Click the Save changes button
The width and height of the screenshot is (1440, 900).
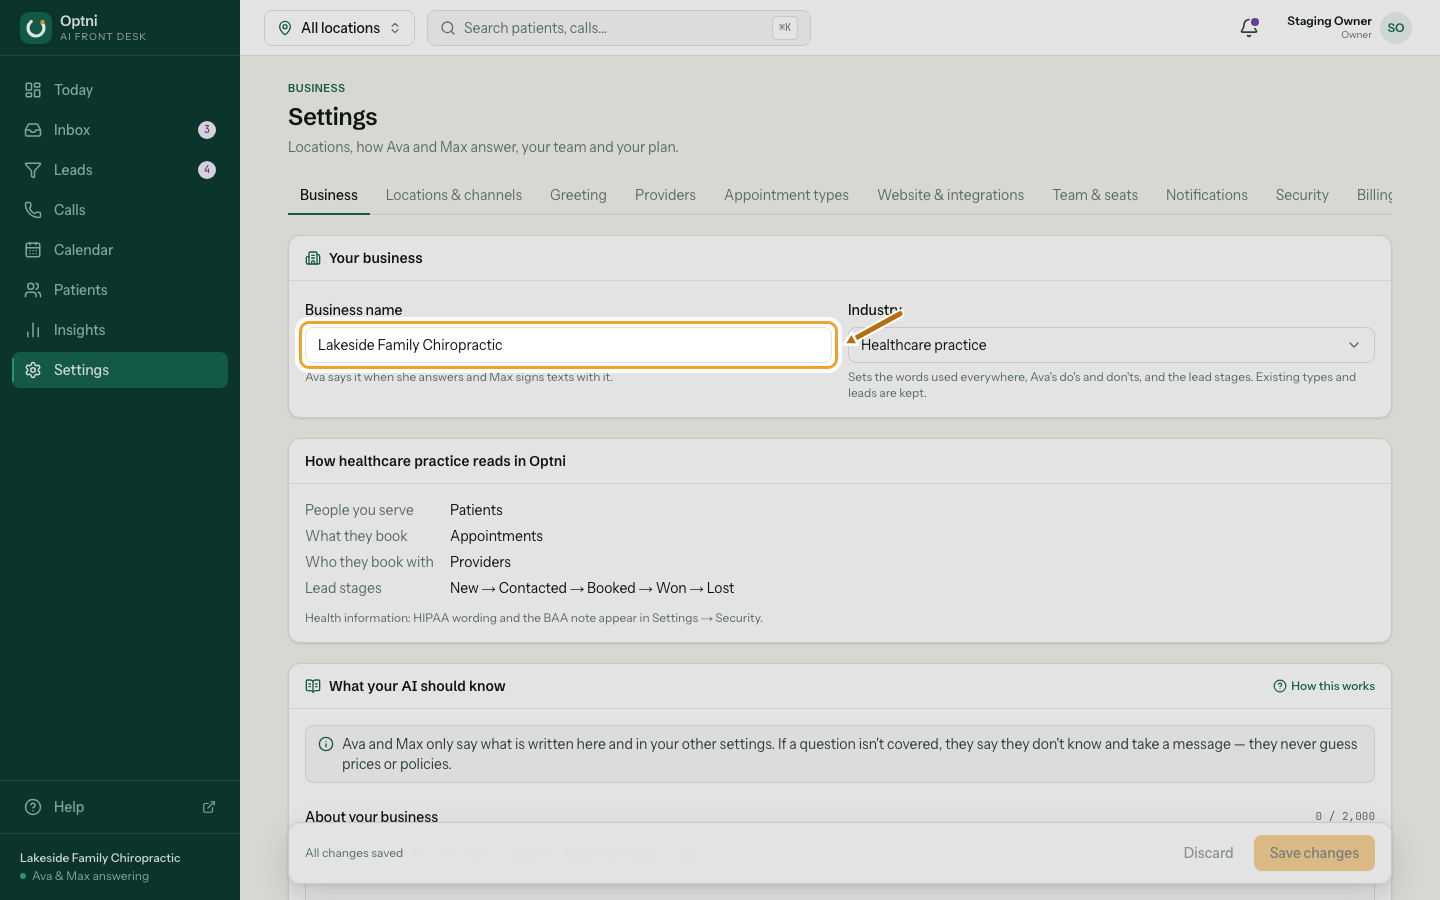pyautogui.click(x=1314, y=853)
